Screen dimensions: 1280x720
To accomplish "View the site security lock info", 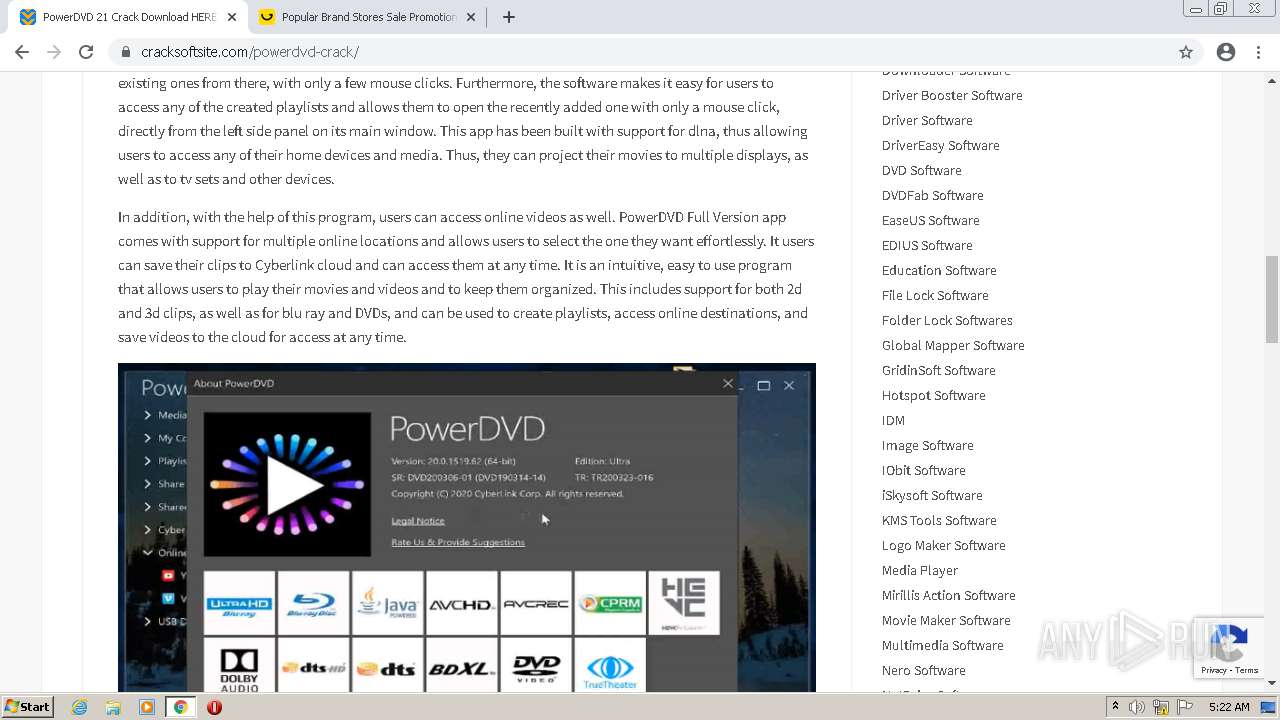I will 126,52.
